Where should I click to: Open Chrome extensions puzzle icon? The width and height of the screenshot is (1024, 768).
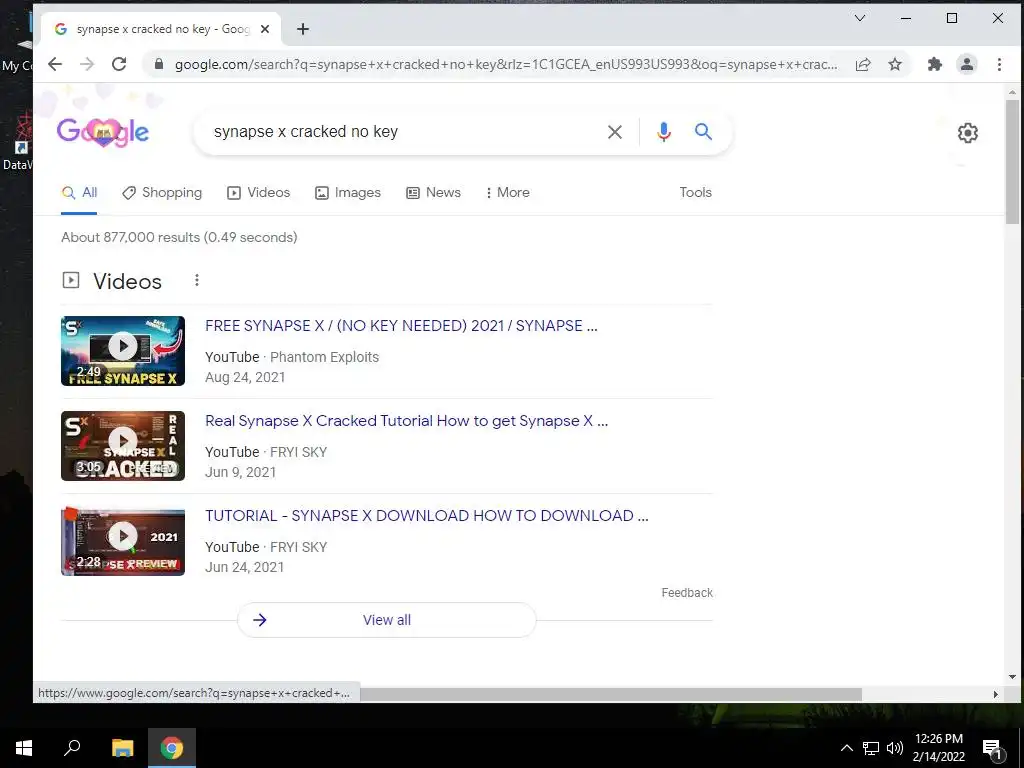tap(935, 64)
